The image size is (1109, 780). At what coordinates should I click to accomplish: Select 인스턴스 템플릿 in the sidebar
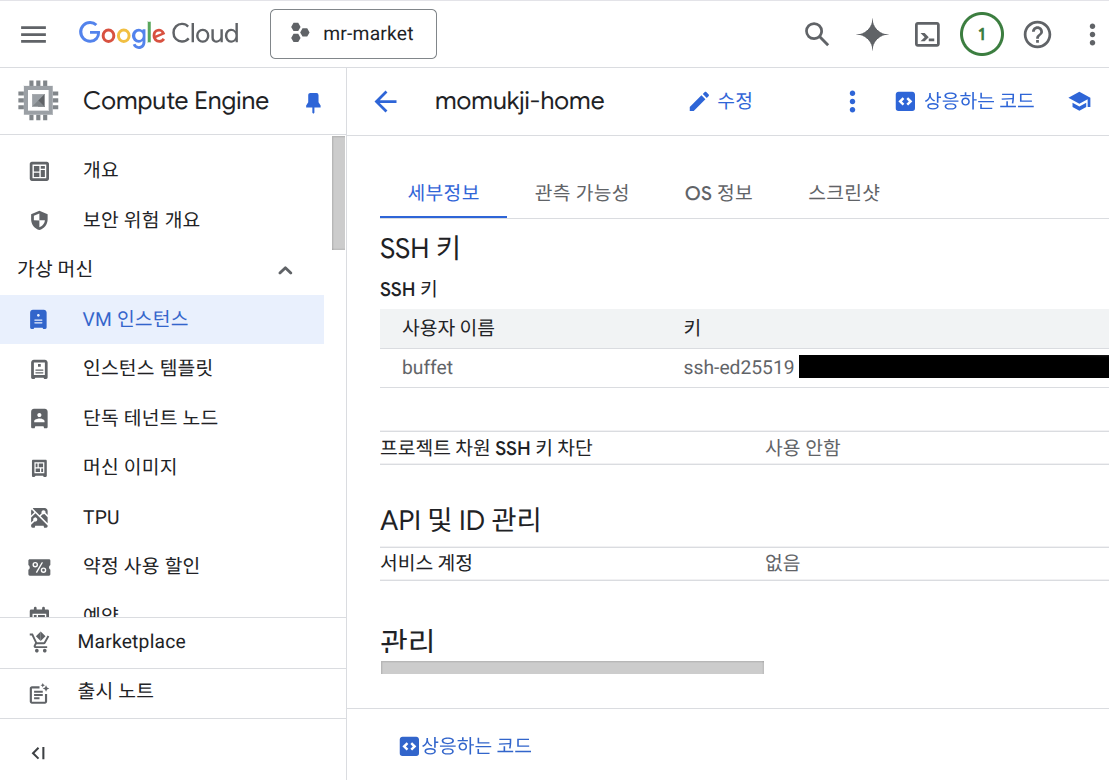[148, 369]
